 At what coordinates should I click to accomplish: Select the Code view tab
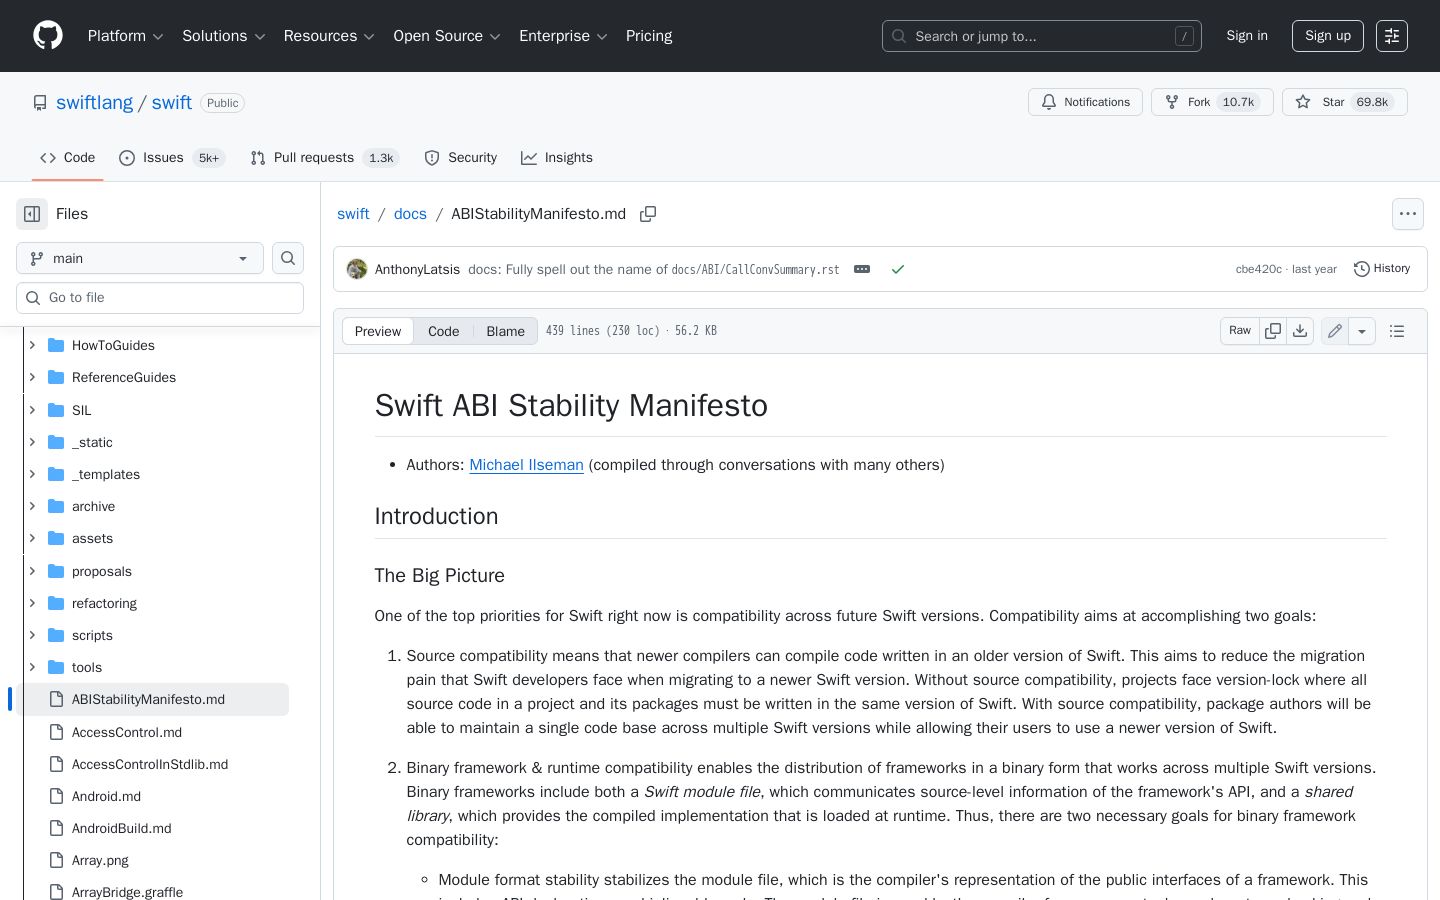[x=443, y=331]
